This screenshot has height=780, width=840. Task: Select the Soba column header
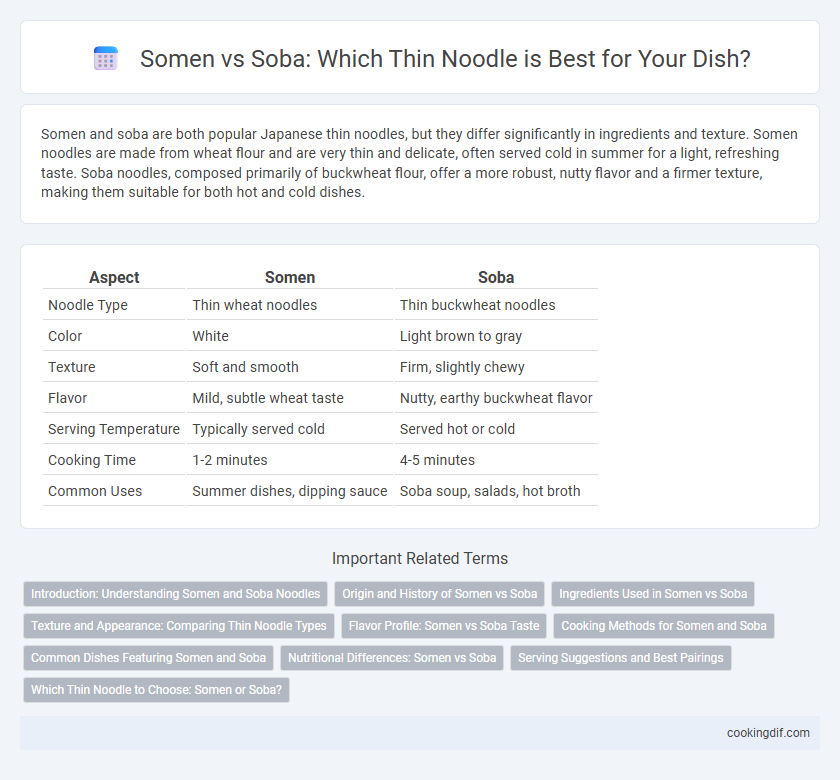click(496, 277)
